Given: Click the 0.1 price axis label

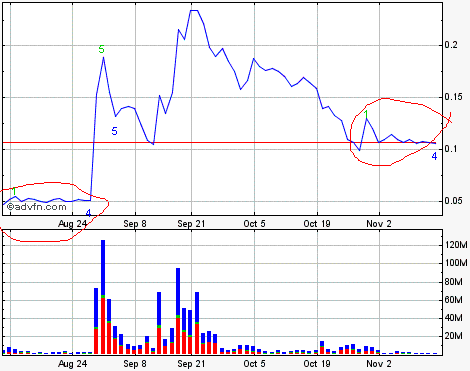Looking at the screenshot, I should tap(451, 149).
